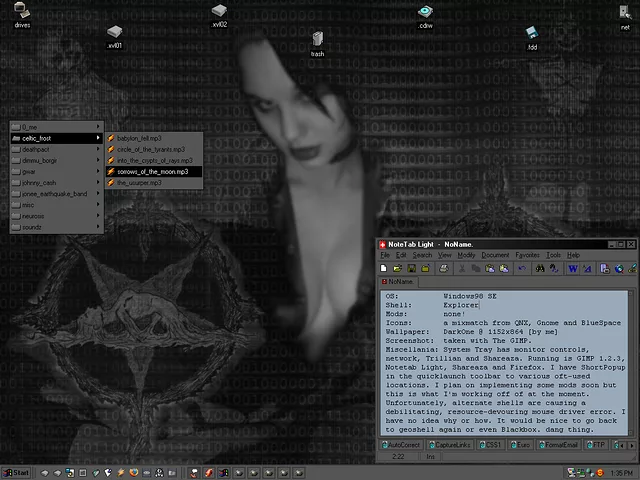This screenshot has width=640, height=480.
Task: Open the trash desktop icon
Action: [317, 42]
